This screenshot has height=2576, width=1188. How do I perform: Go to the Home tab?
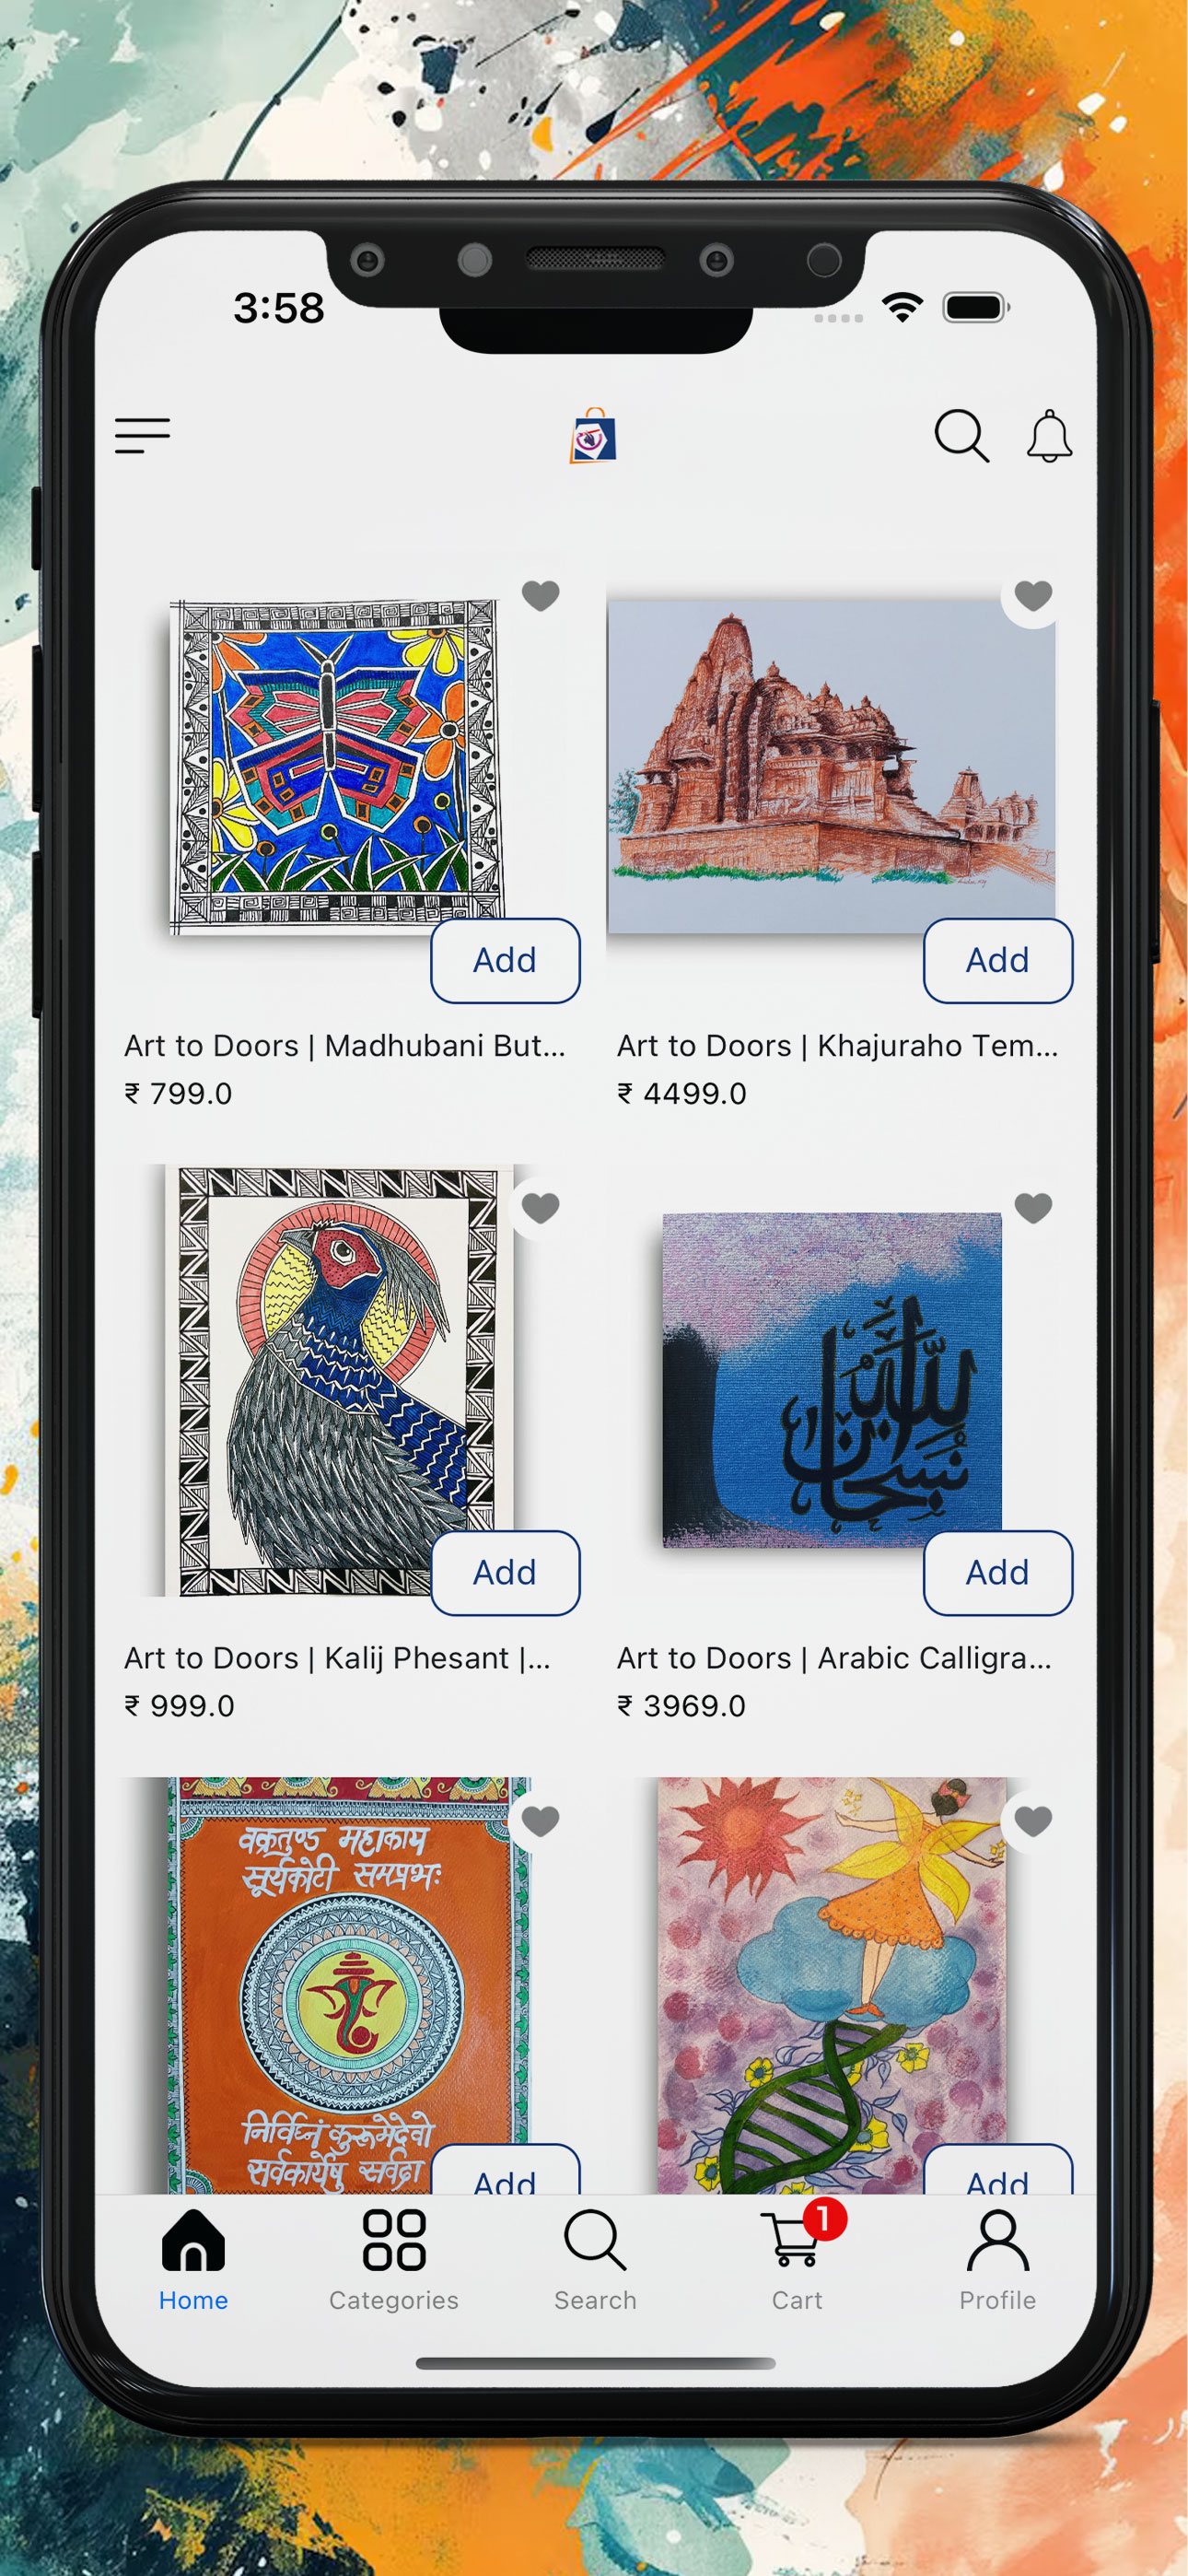point(193,2259)
